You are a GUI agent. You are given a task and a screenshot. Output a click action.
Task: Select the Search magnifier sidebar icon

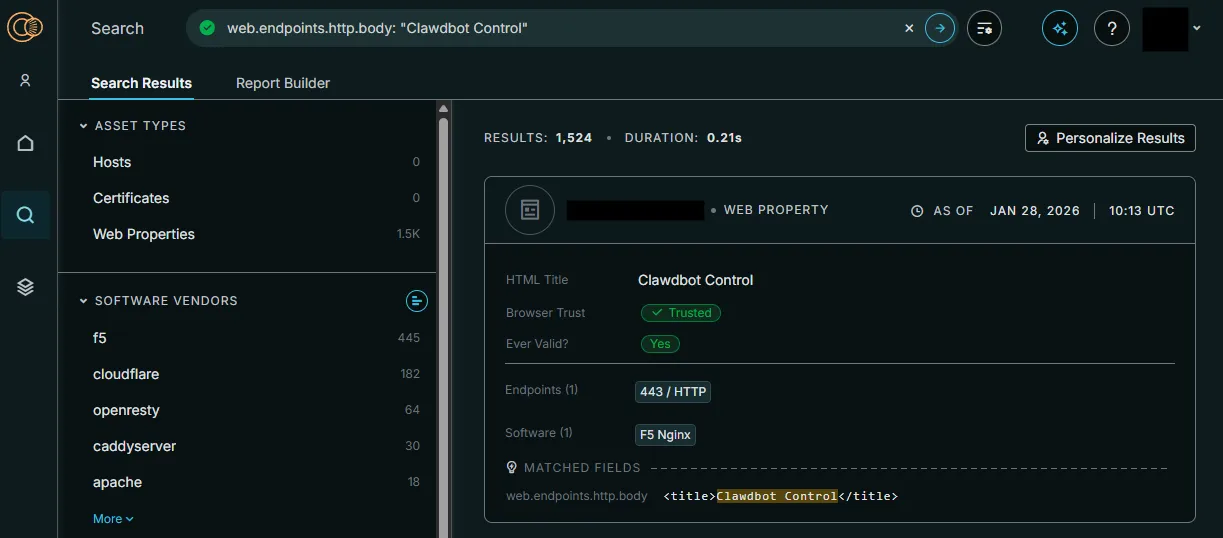point(26,215)
